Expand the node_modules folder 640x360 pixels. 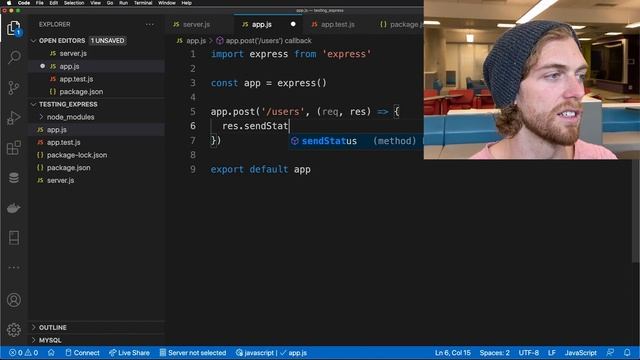pos(70,117)
